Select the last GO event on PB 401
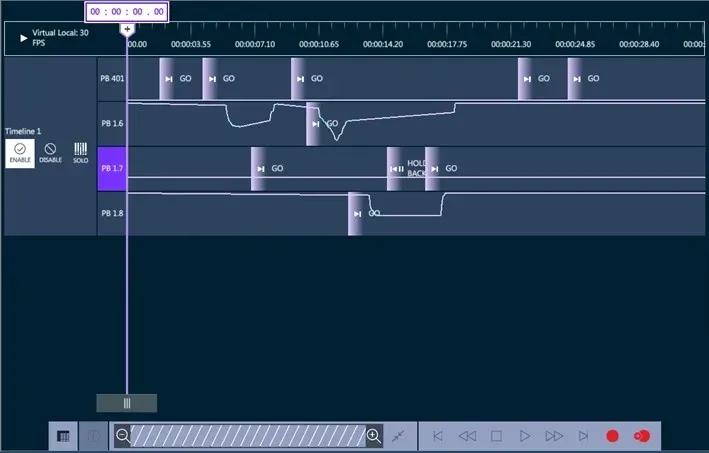 click(x=585, y=79)
